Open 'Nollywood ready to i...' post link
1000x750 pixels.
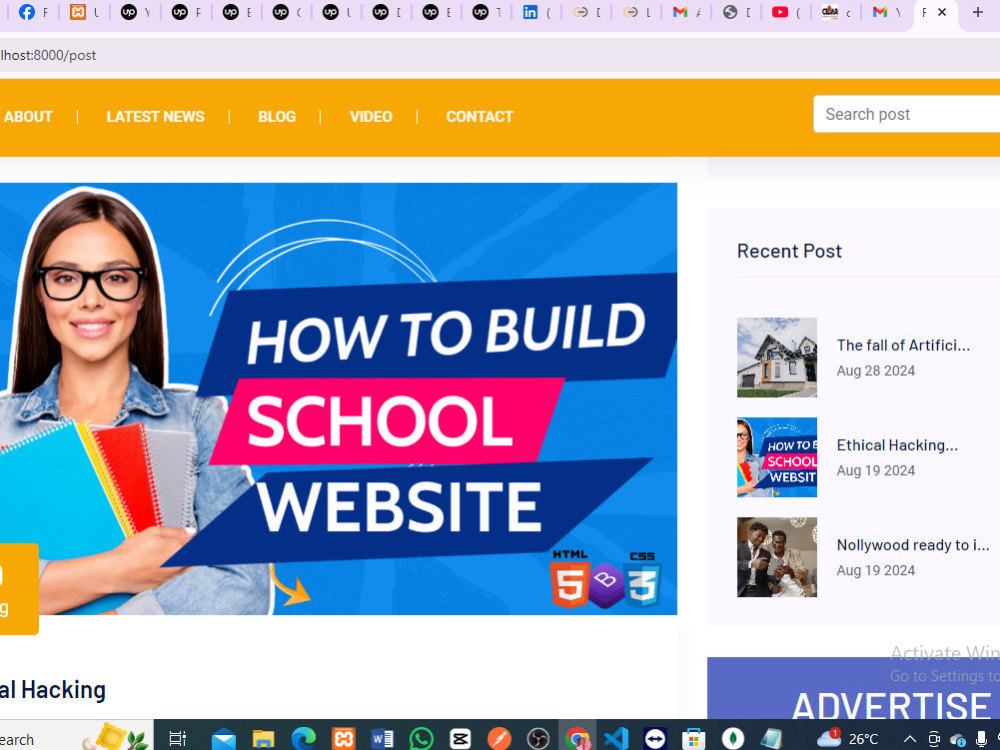coord(913,545)
